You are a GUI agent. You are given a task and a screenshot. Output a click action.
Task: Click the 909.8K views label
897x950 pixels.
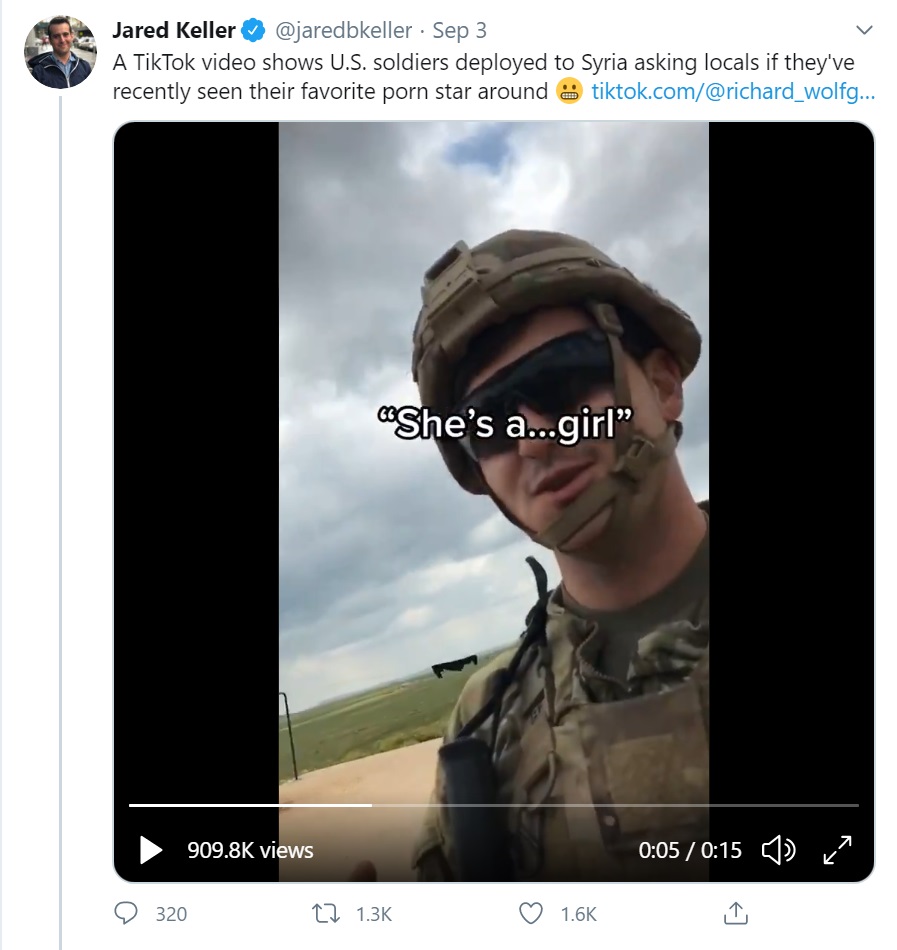250,851
